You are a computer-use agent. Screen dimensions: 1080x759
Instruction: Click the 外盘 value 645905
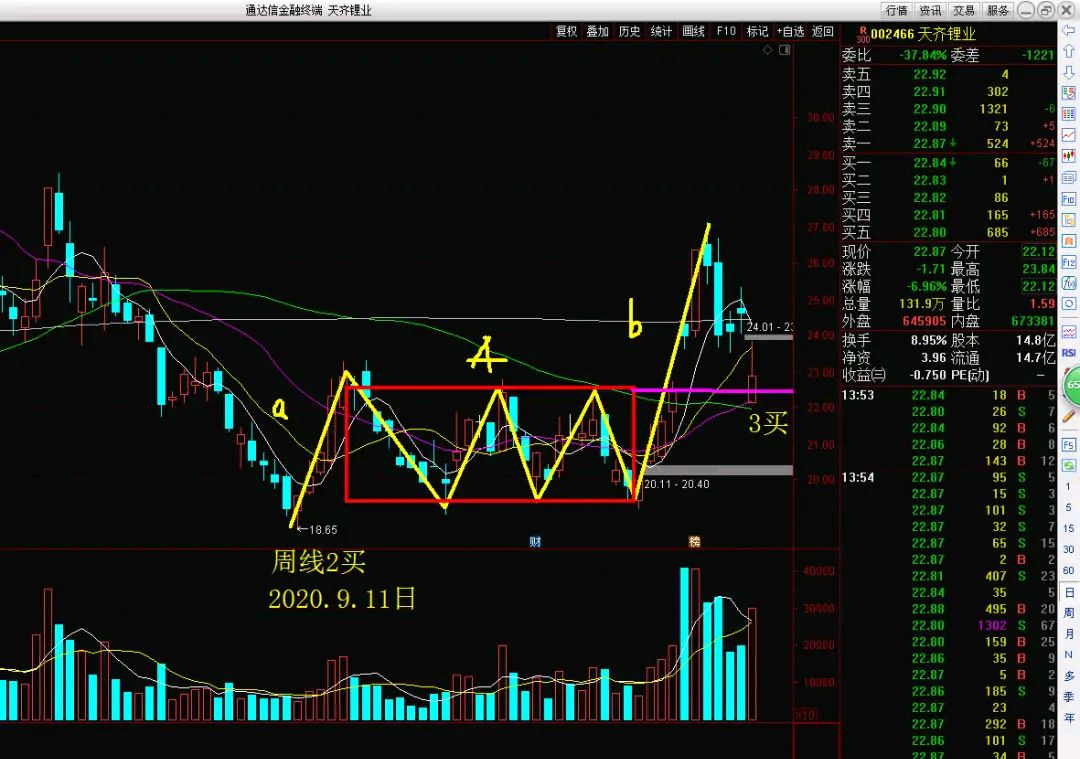click(924, 322)
